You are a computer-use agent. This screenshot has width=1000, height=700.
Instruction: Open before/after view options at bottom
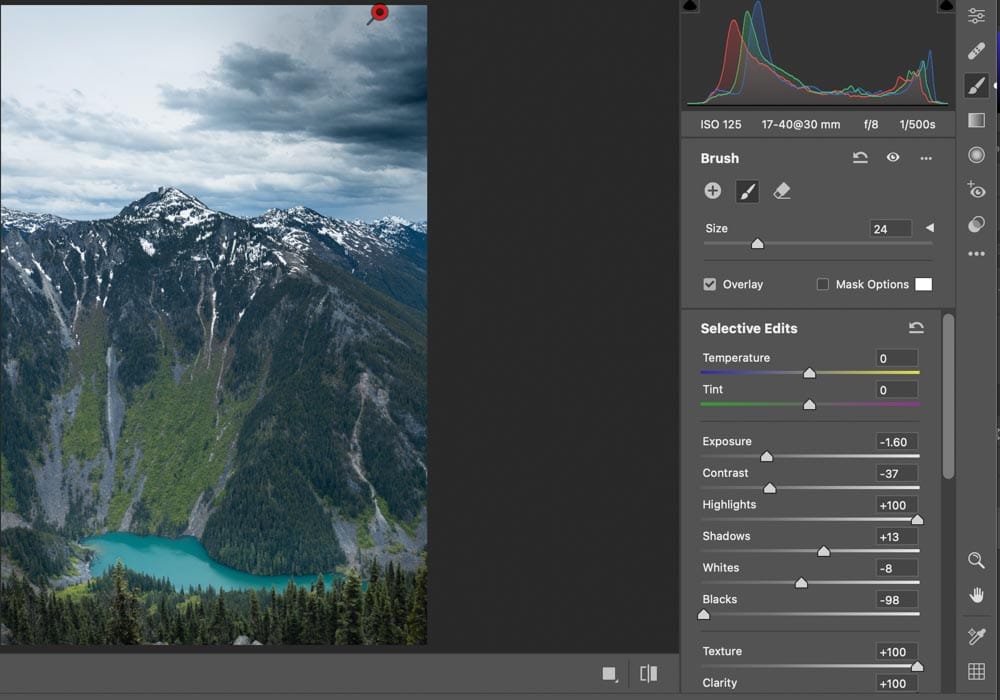pos(648,674)
